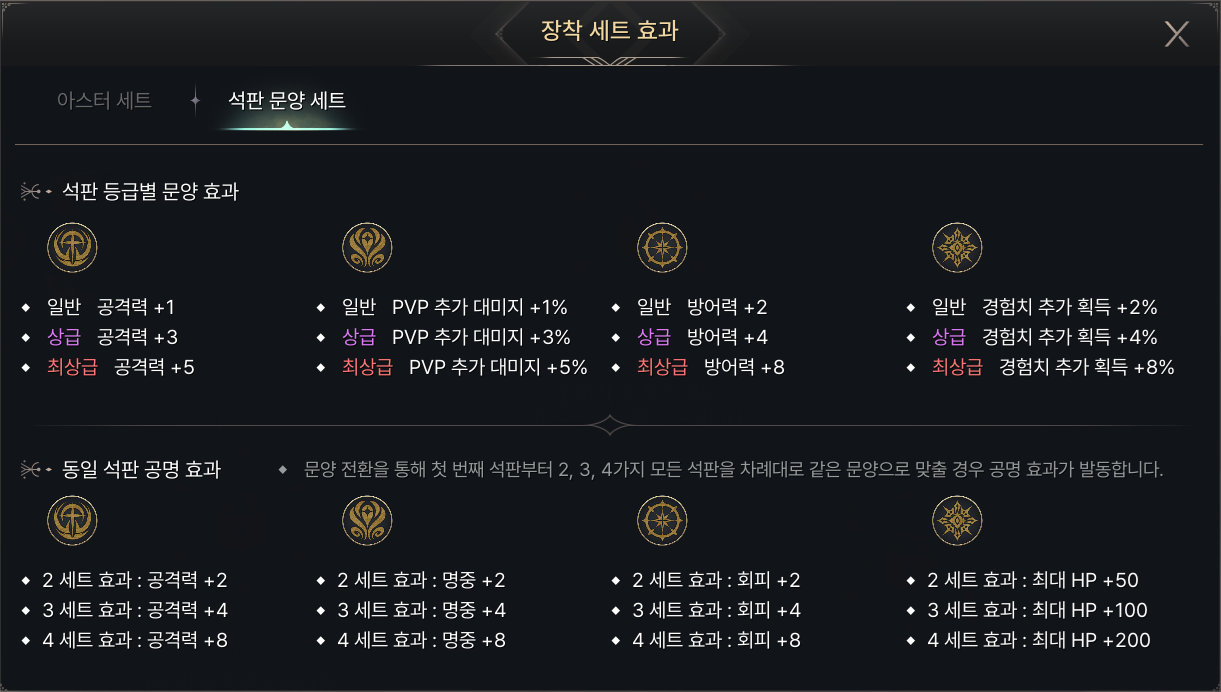Screen dimensions: 1221x692
Task: Click the 상급 PVP 추가 대미지 +3% entry
Action: [456, 337]
